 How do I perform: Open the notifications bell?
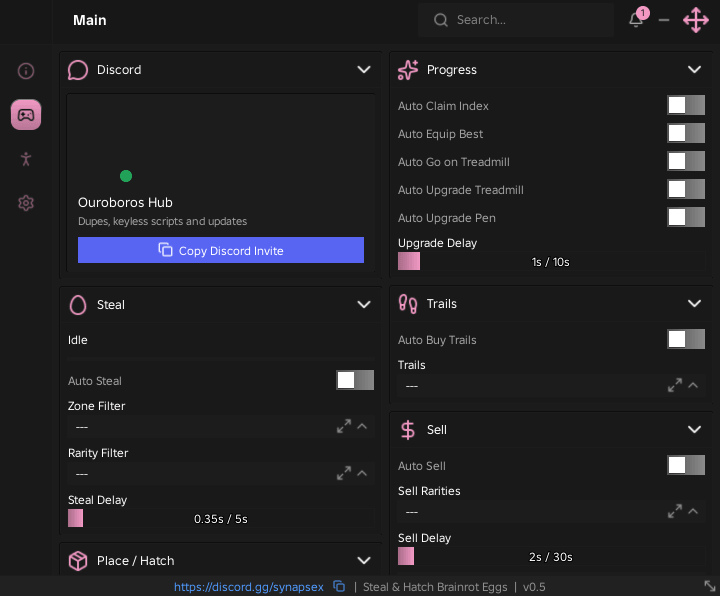click(636, 19)
